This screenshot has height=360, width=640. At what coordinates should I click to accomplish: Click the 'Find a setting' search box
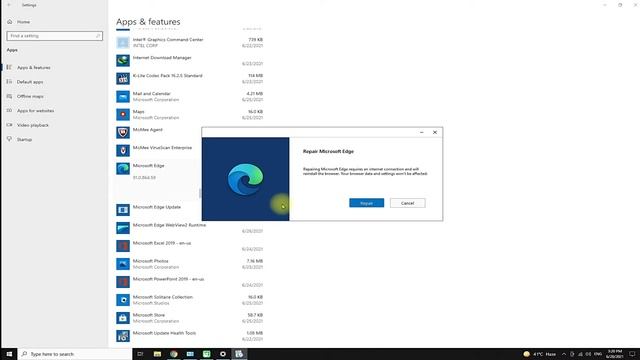54,36
